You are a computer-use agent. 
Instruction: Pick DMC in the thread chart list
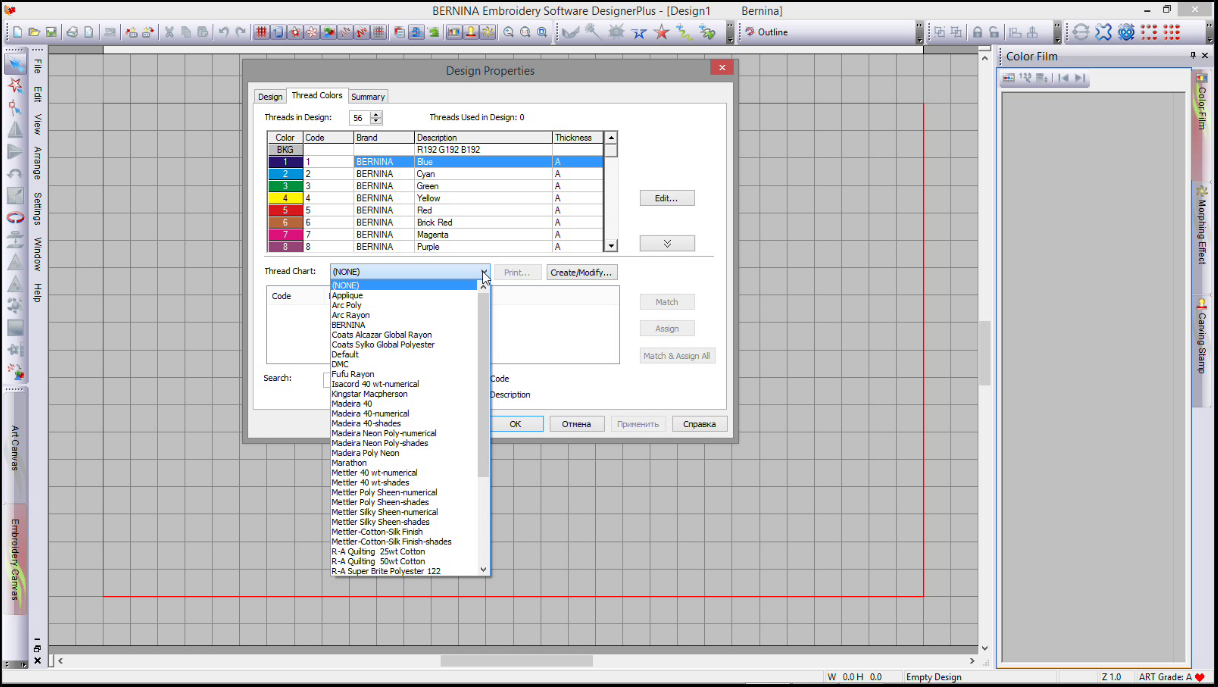[340, 364]
